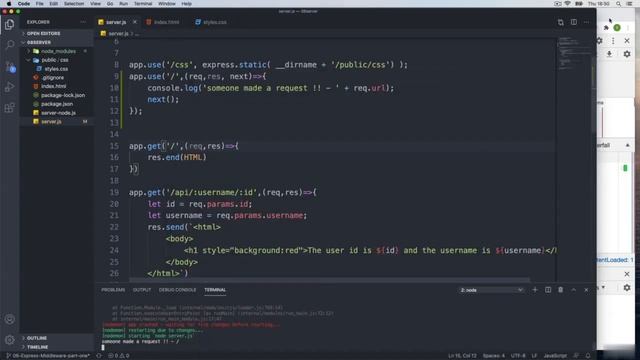Click the sync icon in status bar
Viewport: 640px width, 360px height.
99,356
